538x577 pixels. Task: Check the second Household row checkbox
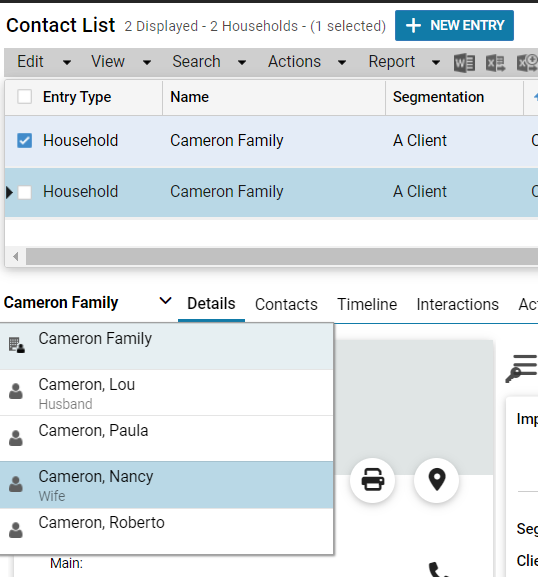[25, 192]
